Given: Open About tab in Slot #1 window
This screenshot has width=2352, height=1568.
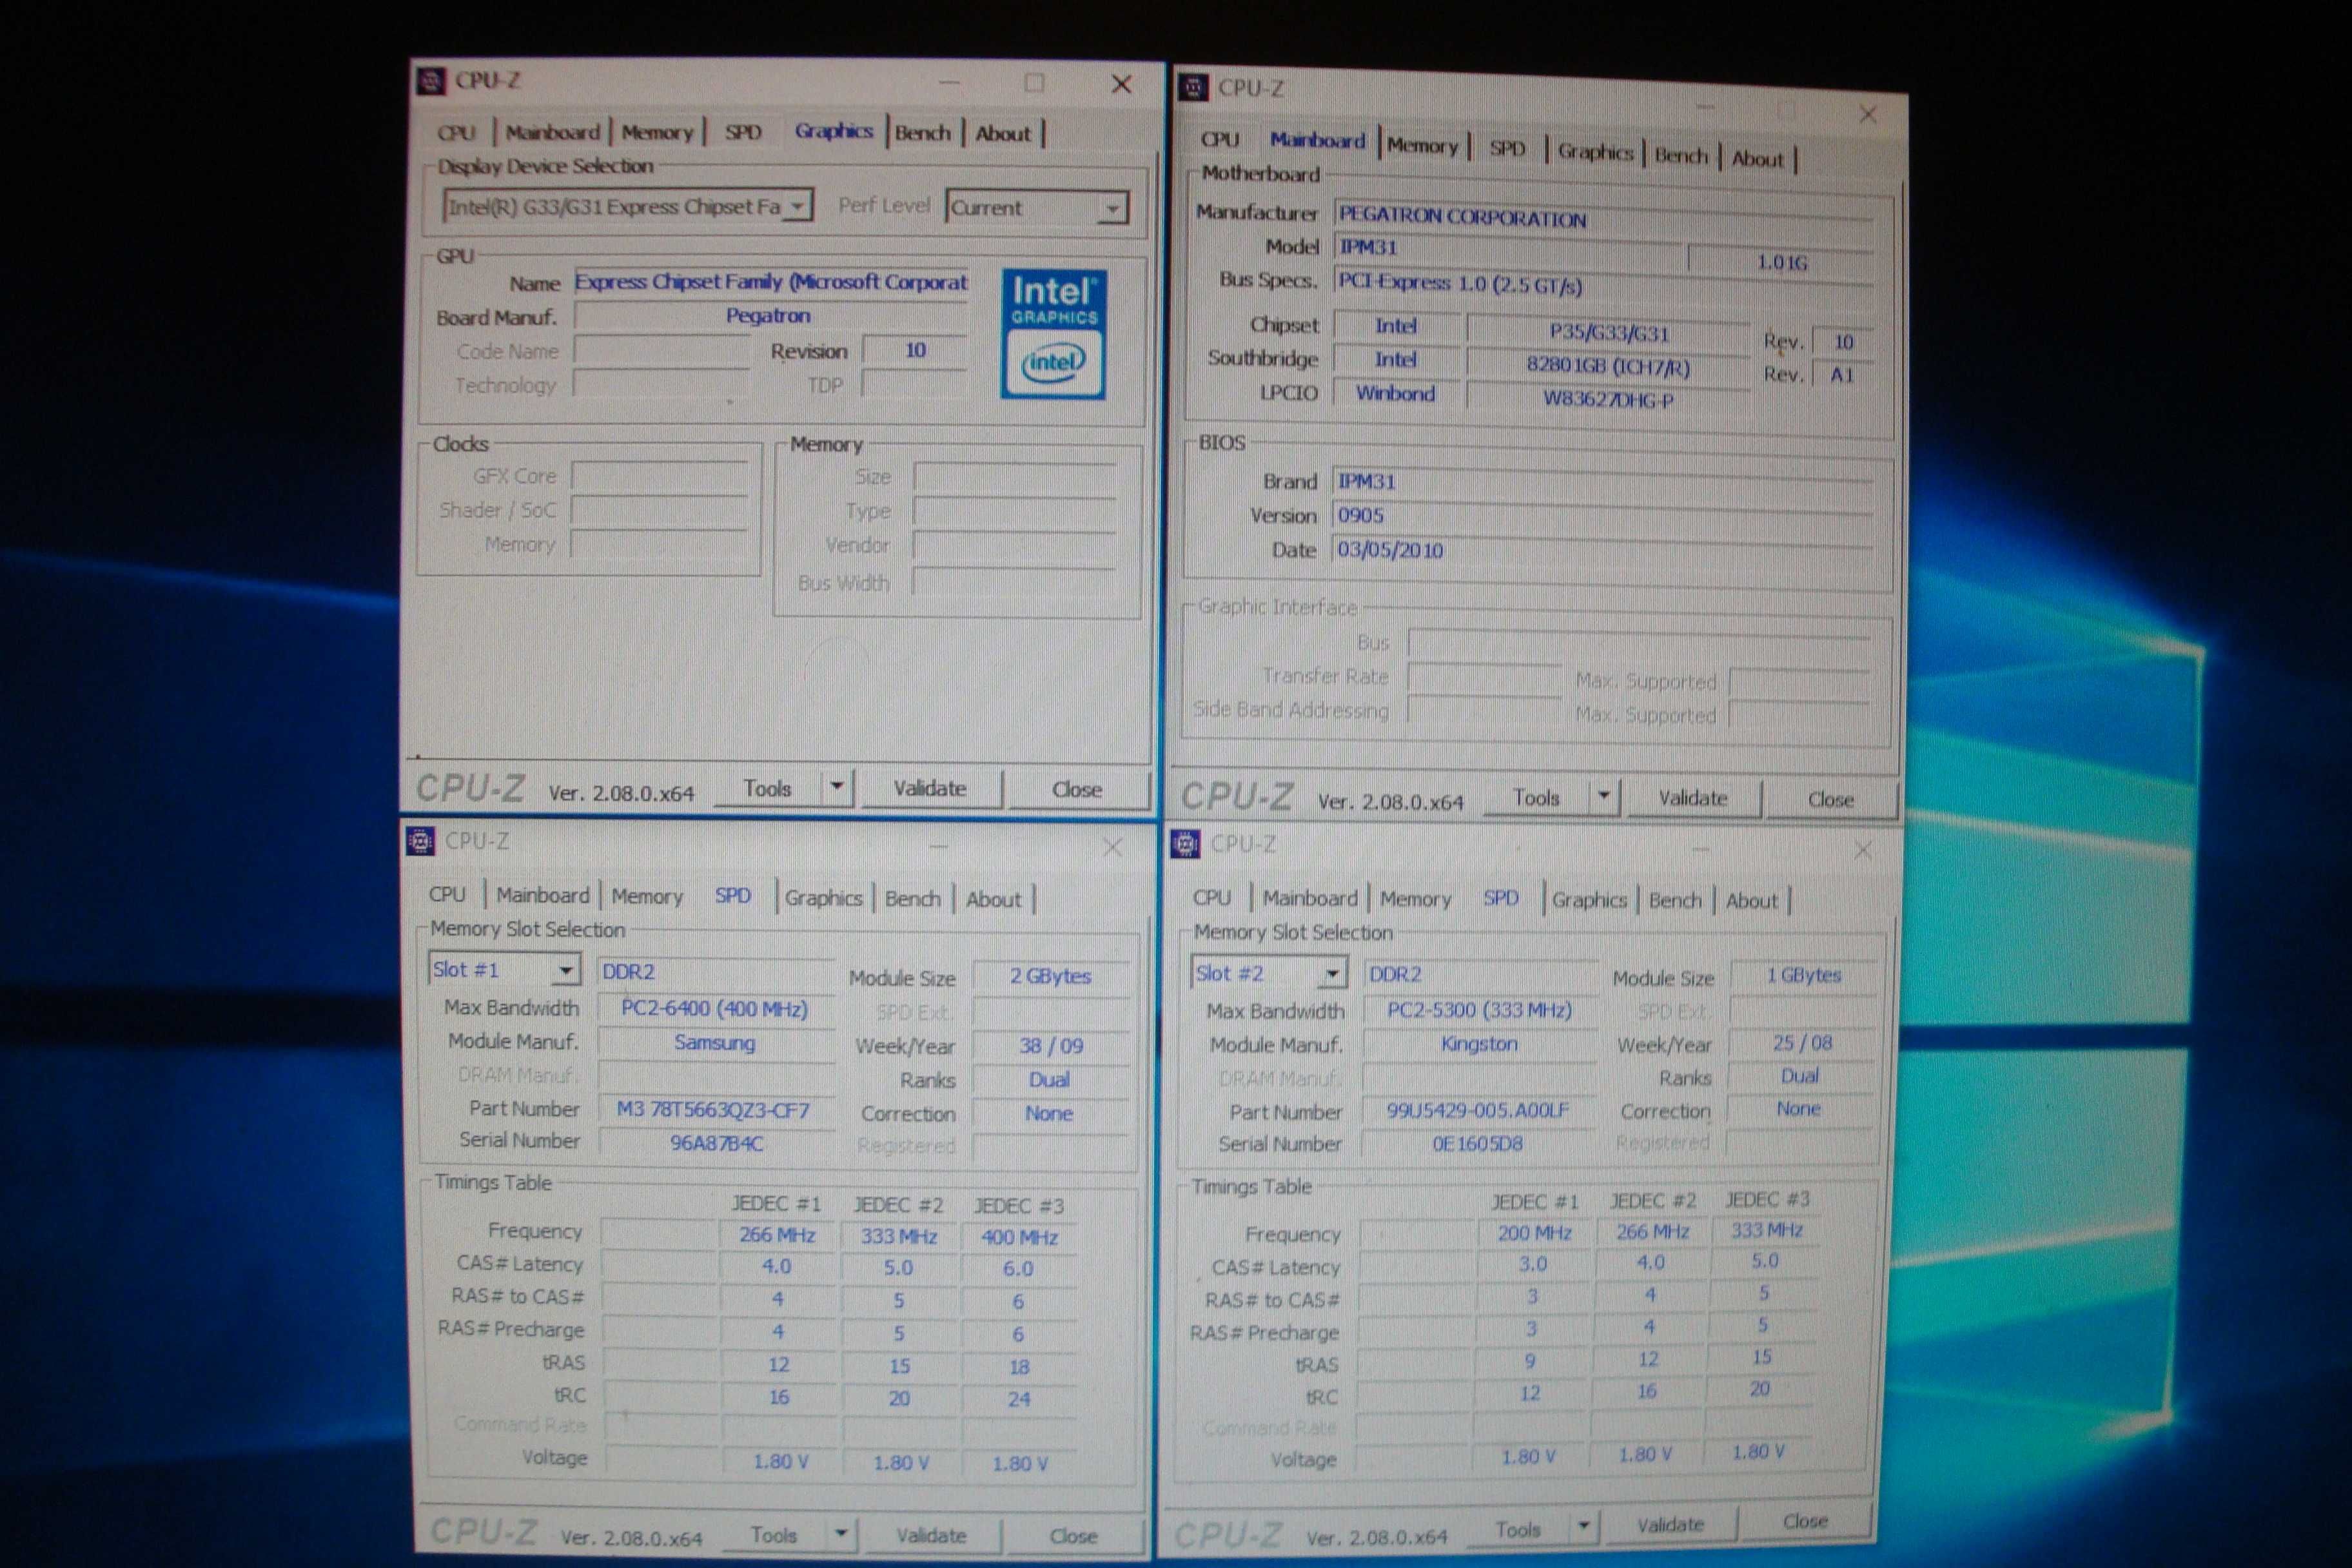Looking at the screenshot, I should (993, 899).
